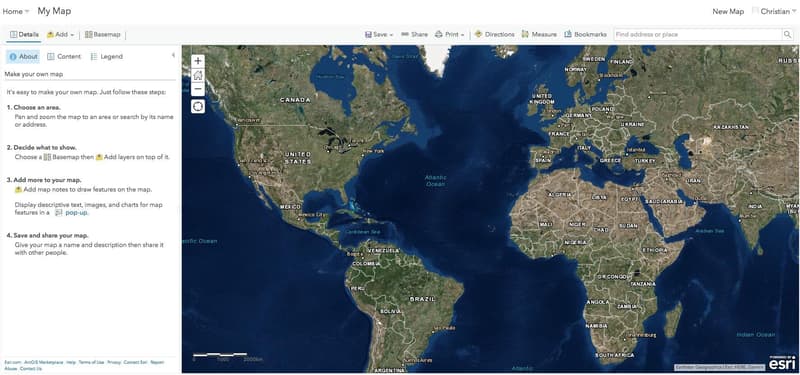
Task: Click the default extent home icon
Action: pyautogui.click(x=198, y=75)
